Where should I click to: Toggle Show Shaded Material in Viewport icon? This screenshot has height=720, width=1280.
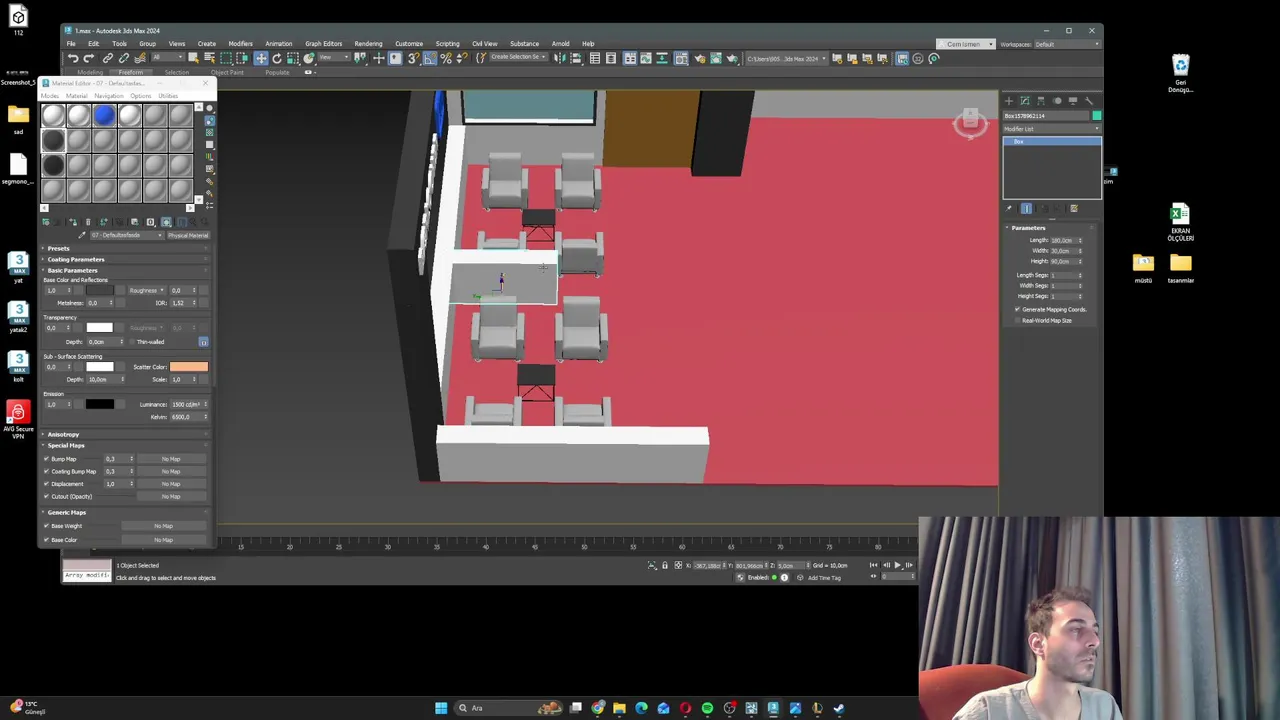coord(166,222)
